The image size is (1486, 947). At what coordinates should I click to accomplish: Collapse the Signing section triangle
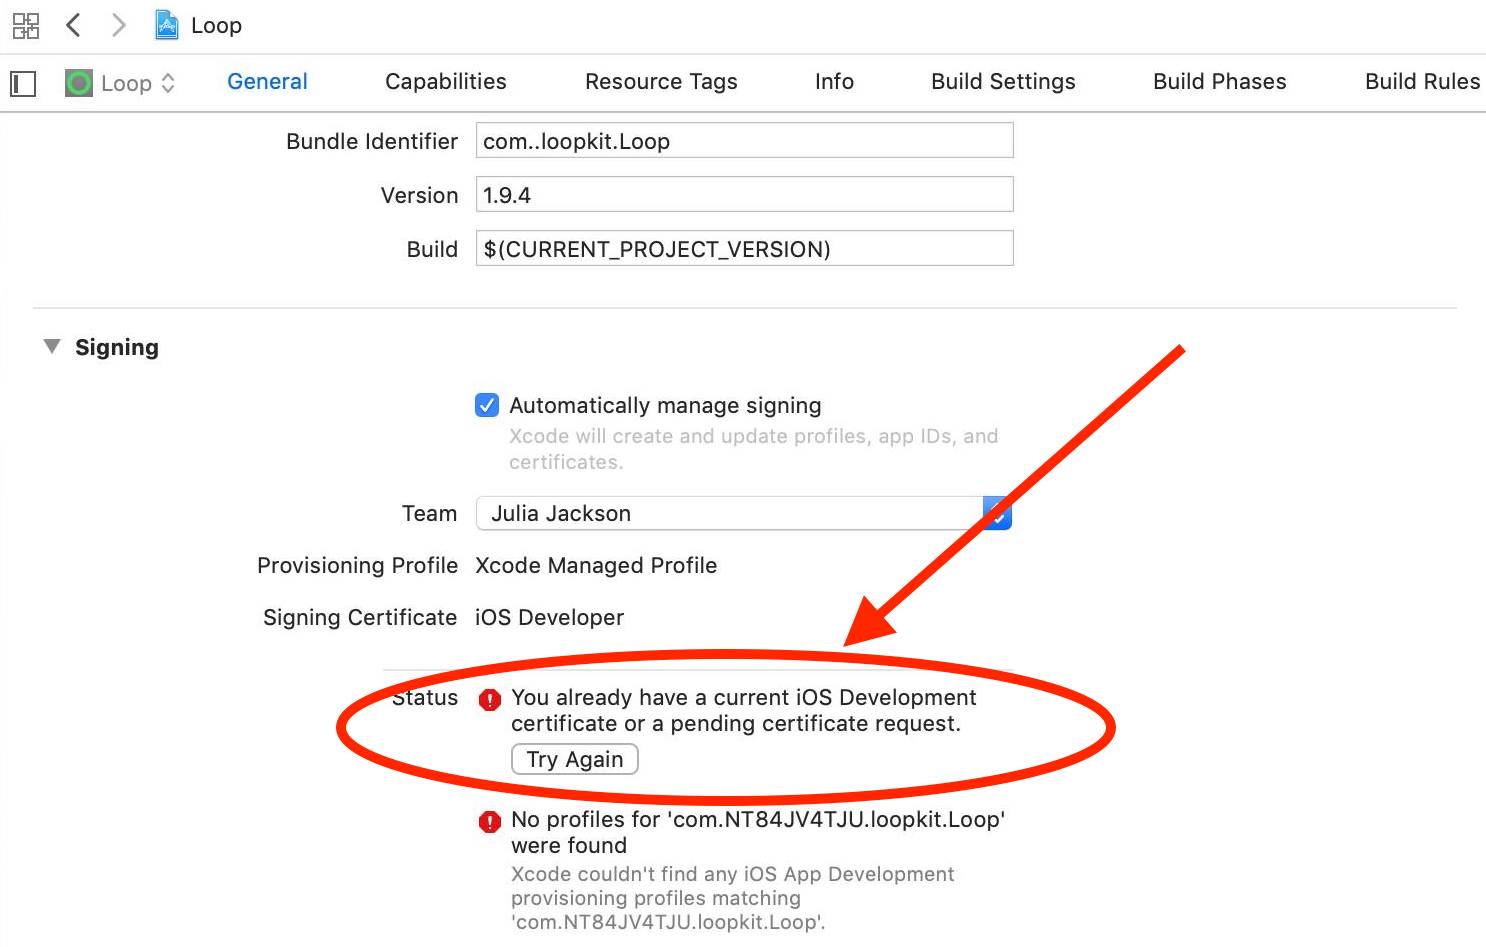point(52,347)
